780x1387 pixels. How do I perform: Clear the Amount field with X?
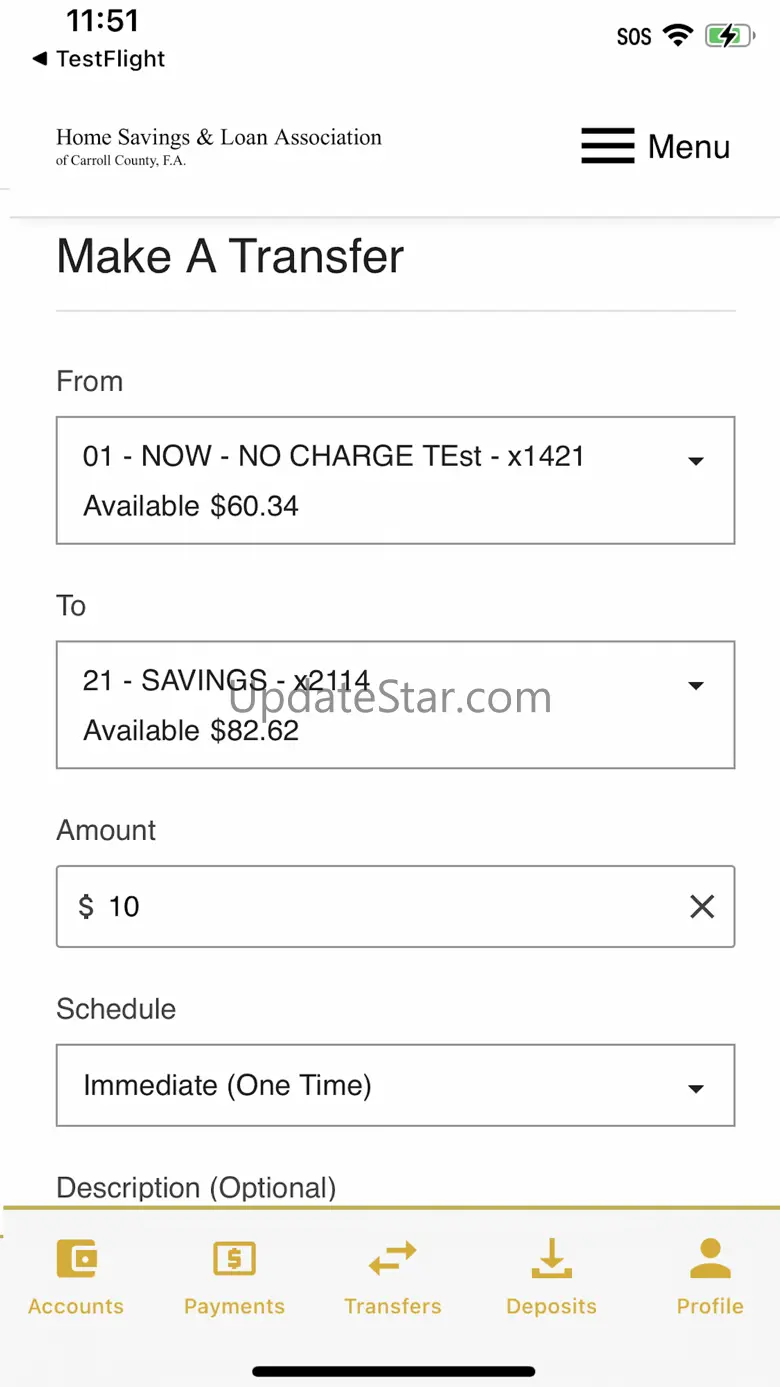pos(702,906)
